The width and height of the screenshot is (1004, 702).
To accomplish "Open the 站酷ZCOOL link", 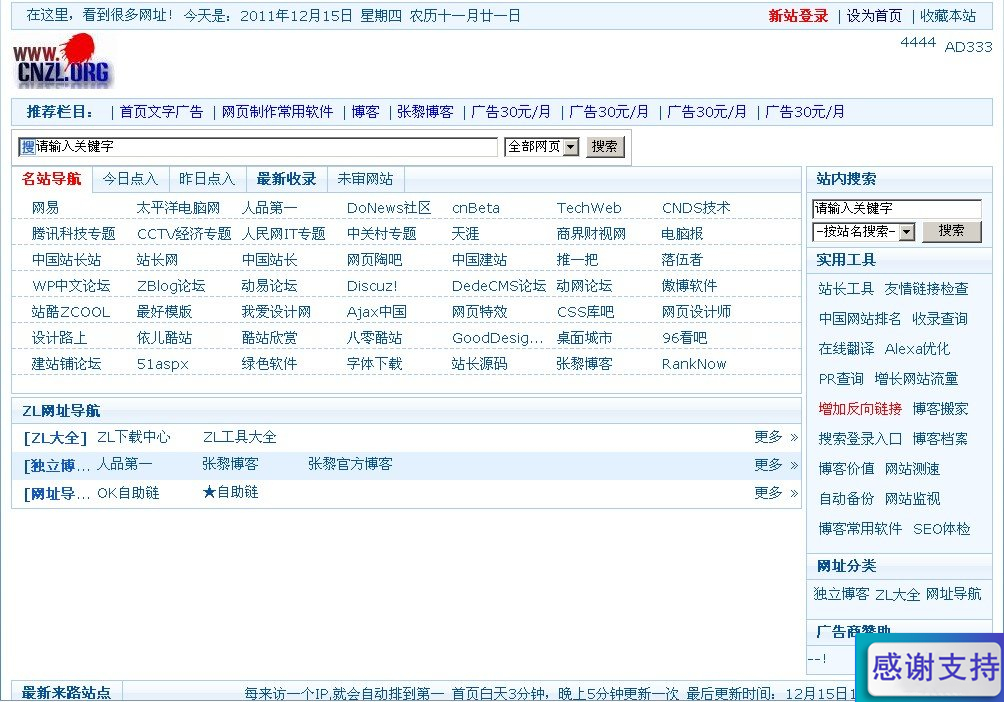I will point(70,312).
